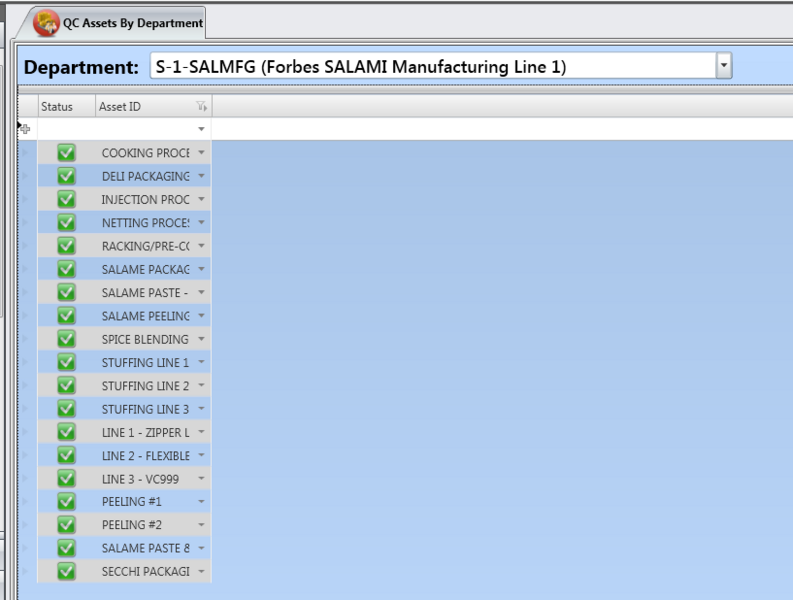Open the INJECTION PROC row dropdown arrow
The height and width of the screenshot is (600, 793).
point(201,199)
